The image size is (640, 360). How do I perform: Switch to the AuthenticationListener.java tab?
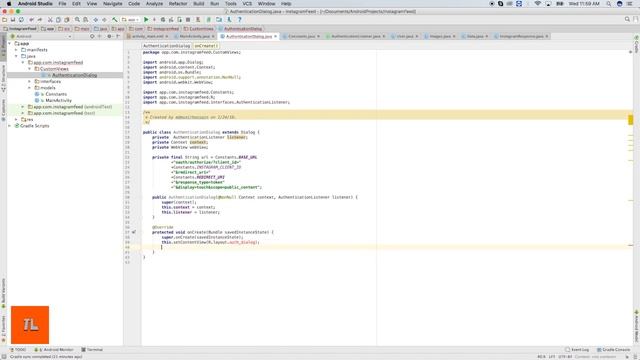pyautogui.click(x=356, y=36)
